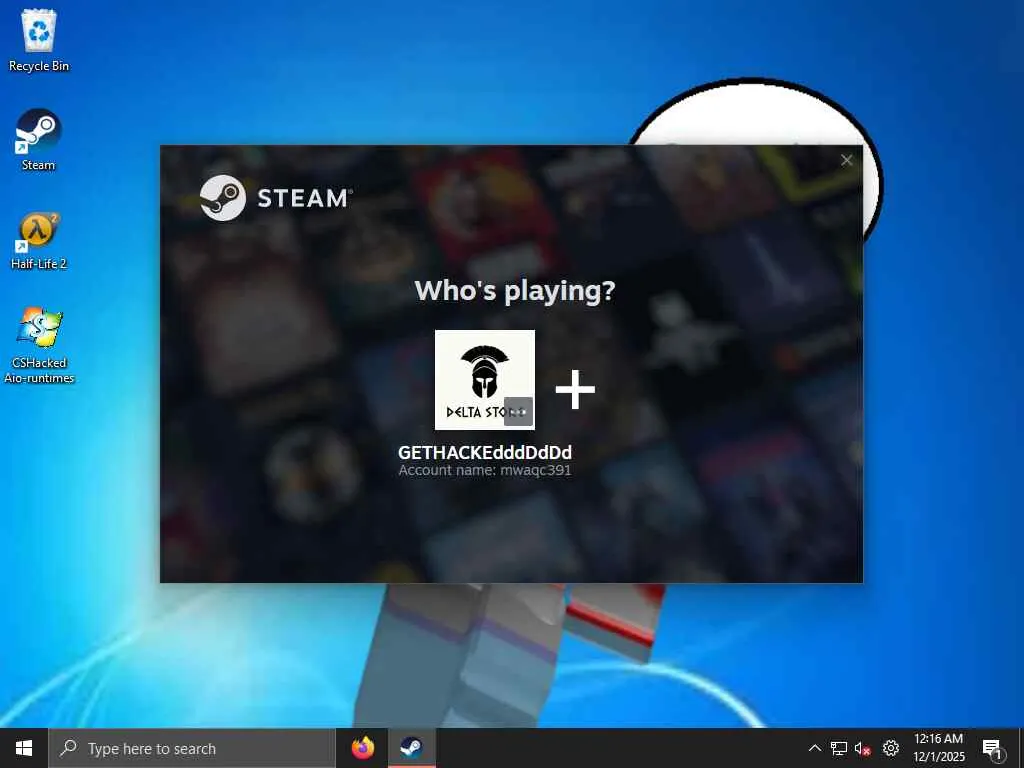
Task: Click the account name mwaqc391 text
Action: [485, 470]
